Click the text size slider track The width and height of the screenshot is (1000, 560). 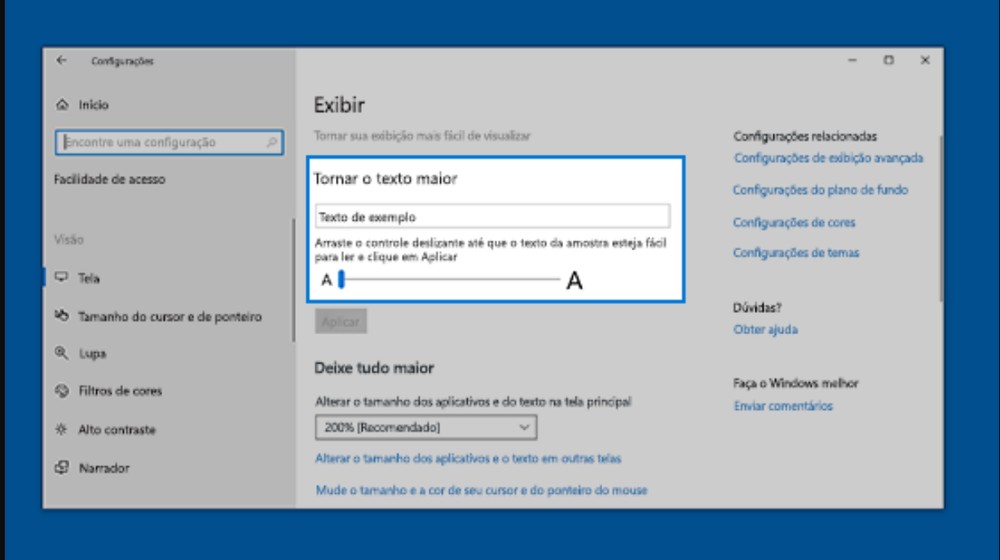point(450,279)
